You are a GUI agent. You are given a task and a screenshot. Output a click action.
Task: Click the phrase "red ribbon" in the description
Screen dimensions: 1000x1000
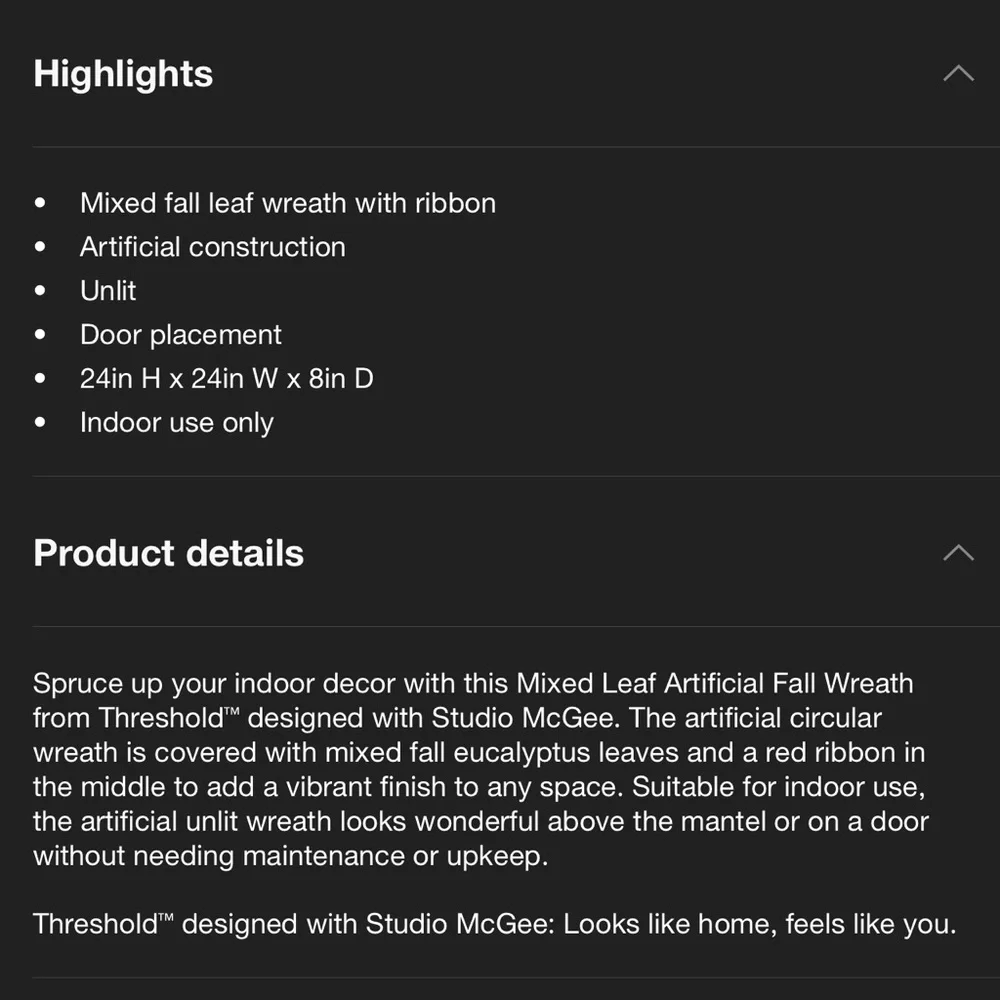[x=830, y=753]
